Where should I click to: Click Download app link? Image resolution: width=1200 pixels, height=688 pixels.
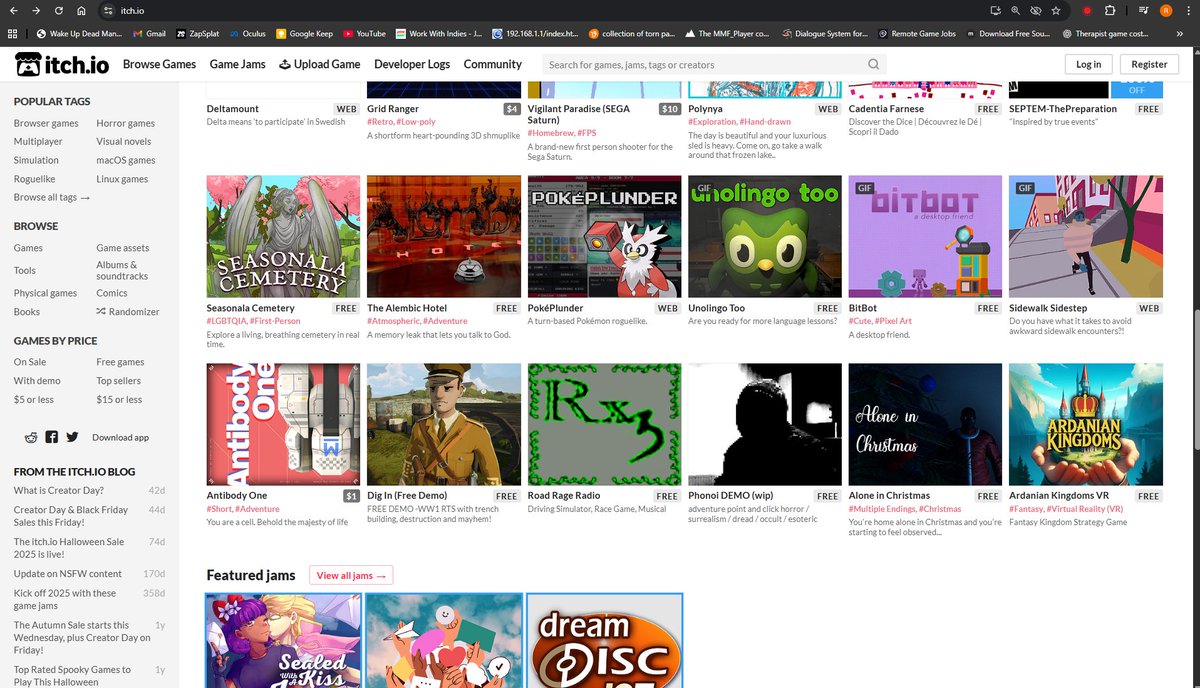[120, 437]
